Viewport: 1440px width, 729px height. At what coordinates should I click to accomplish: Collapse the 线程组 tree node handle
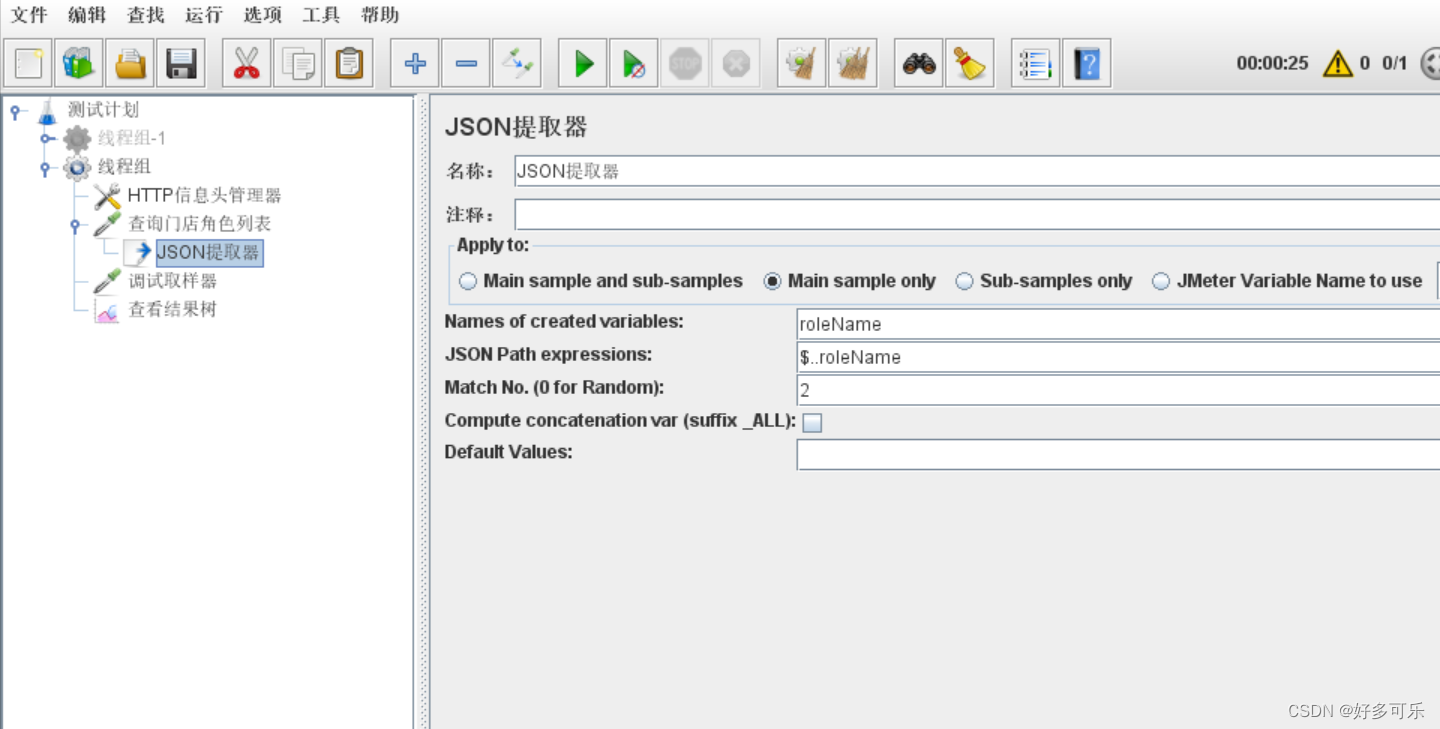[x=46, y=167]
